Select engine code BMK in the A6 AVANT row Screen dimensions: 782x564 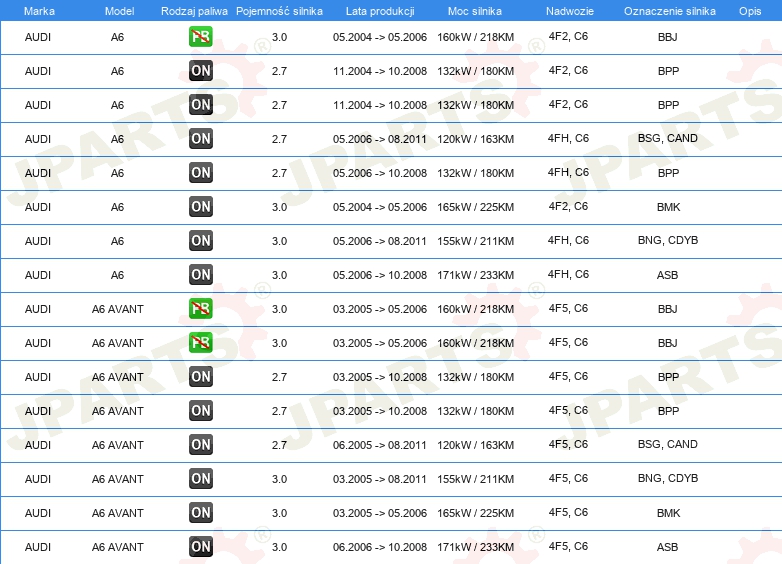pos(668,513)
